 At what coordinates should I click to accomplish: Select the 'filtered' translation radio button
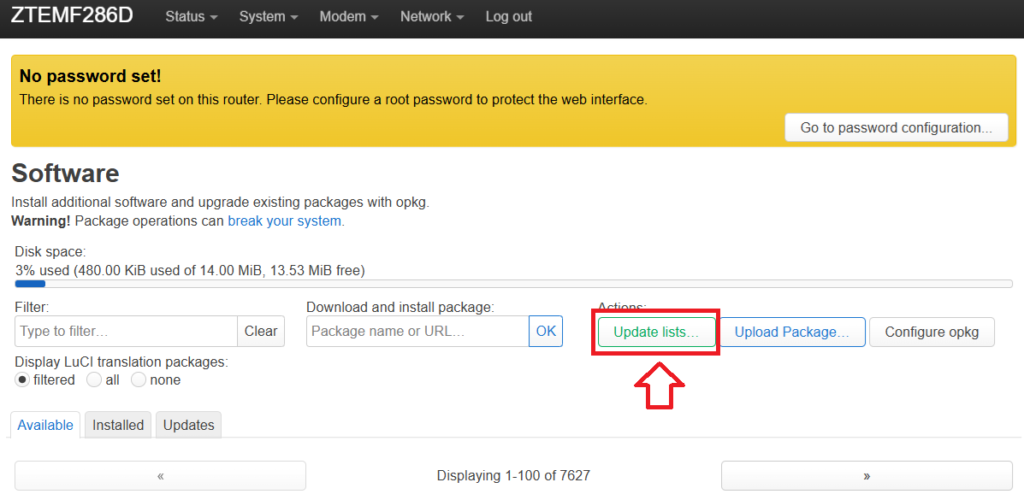(x=23, y=380)
